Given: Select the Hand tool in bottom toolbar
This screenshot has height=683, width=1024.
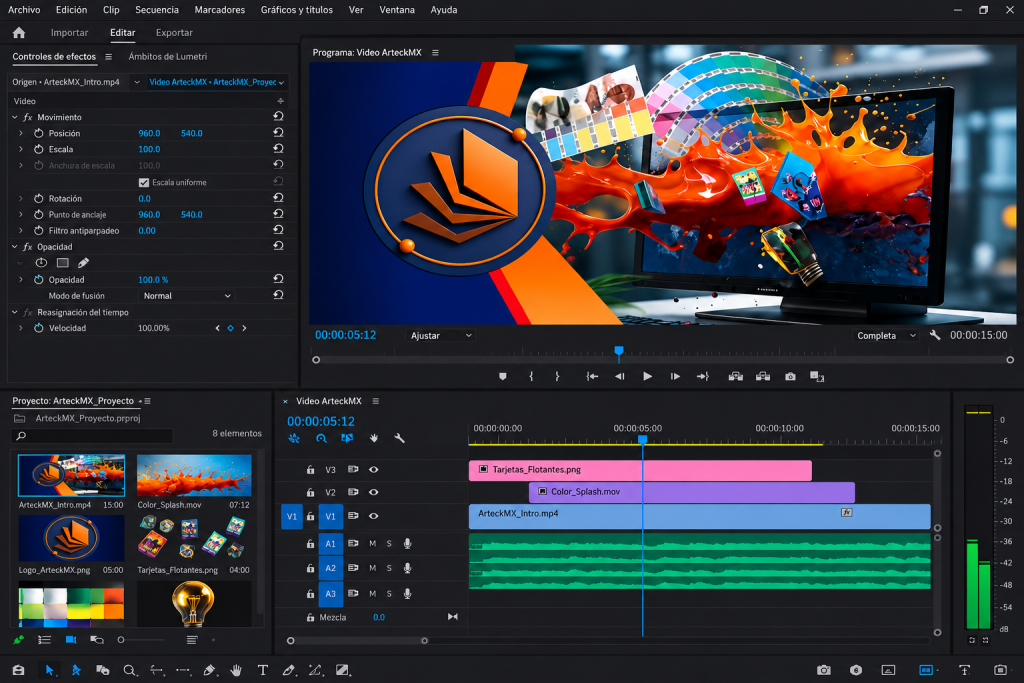Looking at the screenshot, I should (236, 670).
